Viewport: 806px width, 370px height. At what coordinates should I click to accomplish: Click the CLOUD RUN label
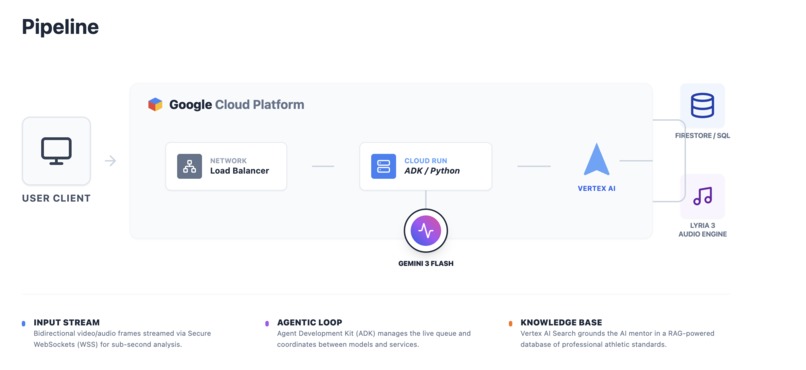tap(426, 161)
